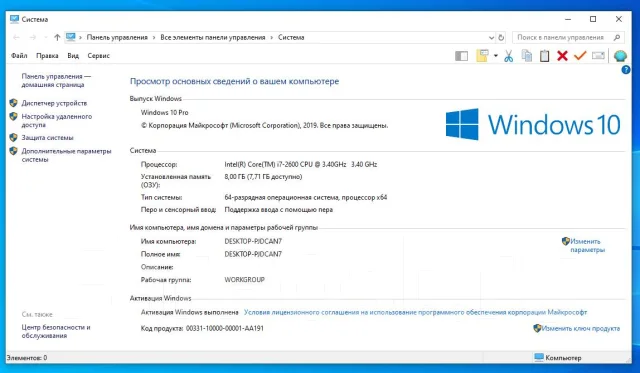Viewport: 640px width, 373px height.
Task: Click the folder views toolbar icon
Action: pyautogui.click(x=482, y=56)
